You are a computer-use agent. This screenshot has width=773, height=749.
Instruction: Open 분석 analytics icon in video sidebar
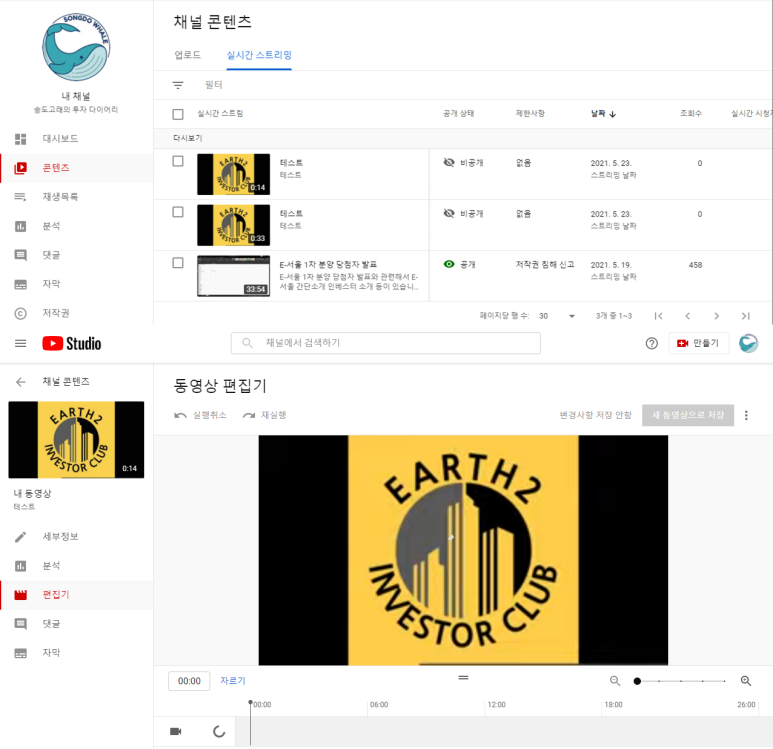[21, 566]
